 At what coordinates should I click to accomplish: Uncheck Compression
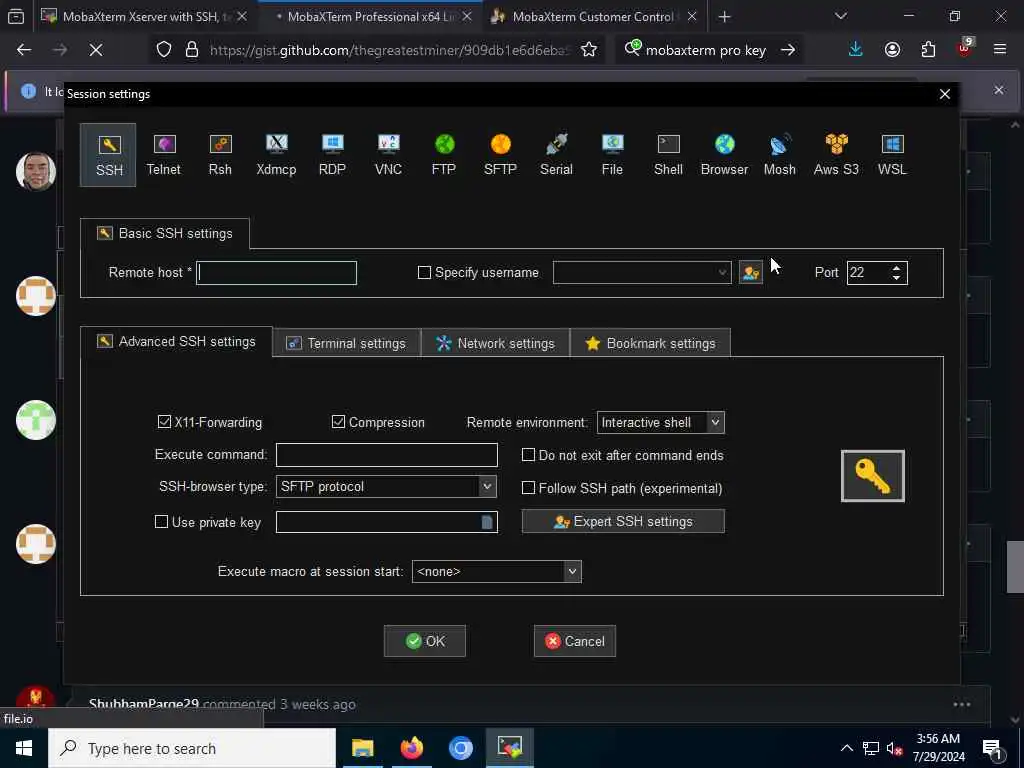coord(338,422)
